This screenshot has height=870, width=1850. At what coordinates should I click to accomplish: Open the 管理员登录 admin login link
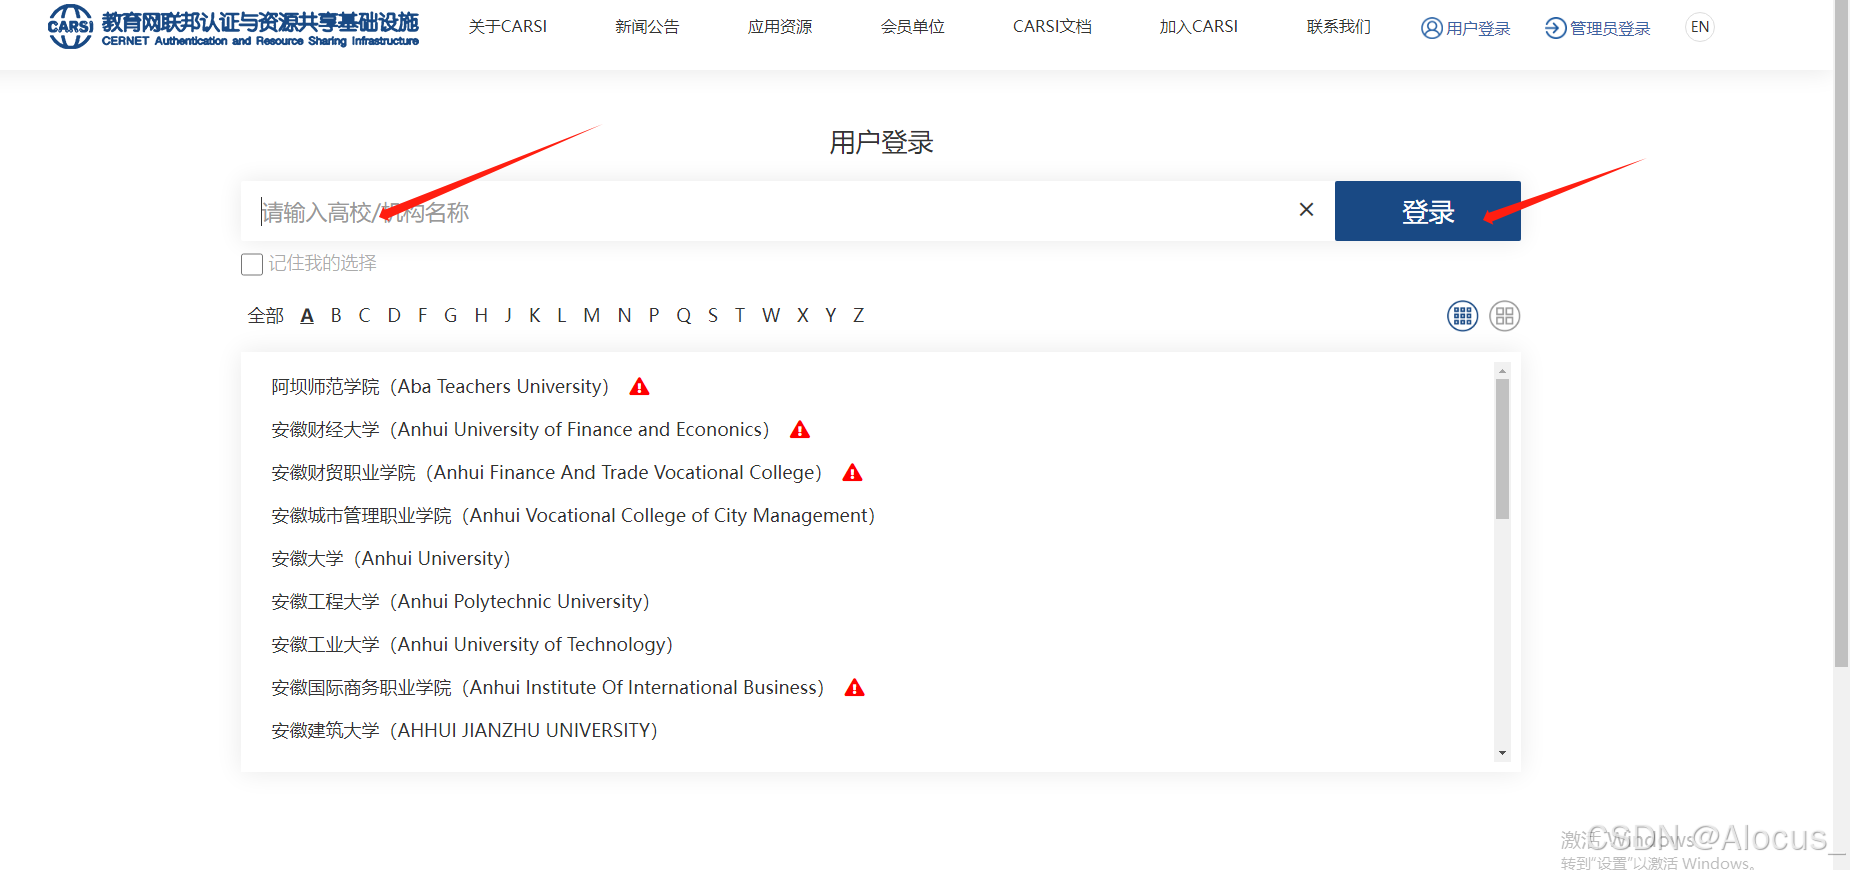[x=1598, y=28]
